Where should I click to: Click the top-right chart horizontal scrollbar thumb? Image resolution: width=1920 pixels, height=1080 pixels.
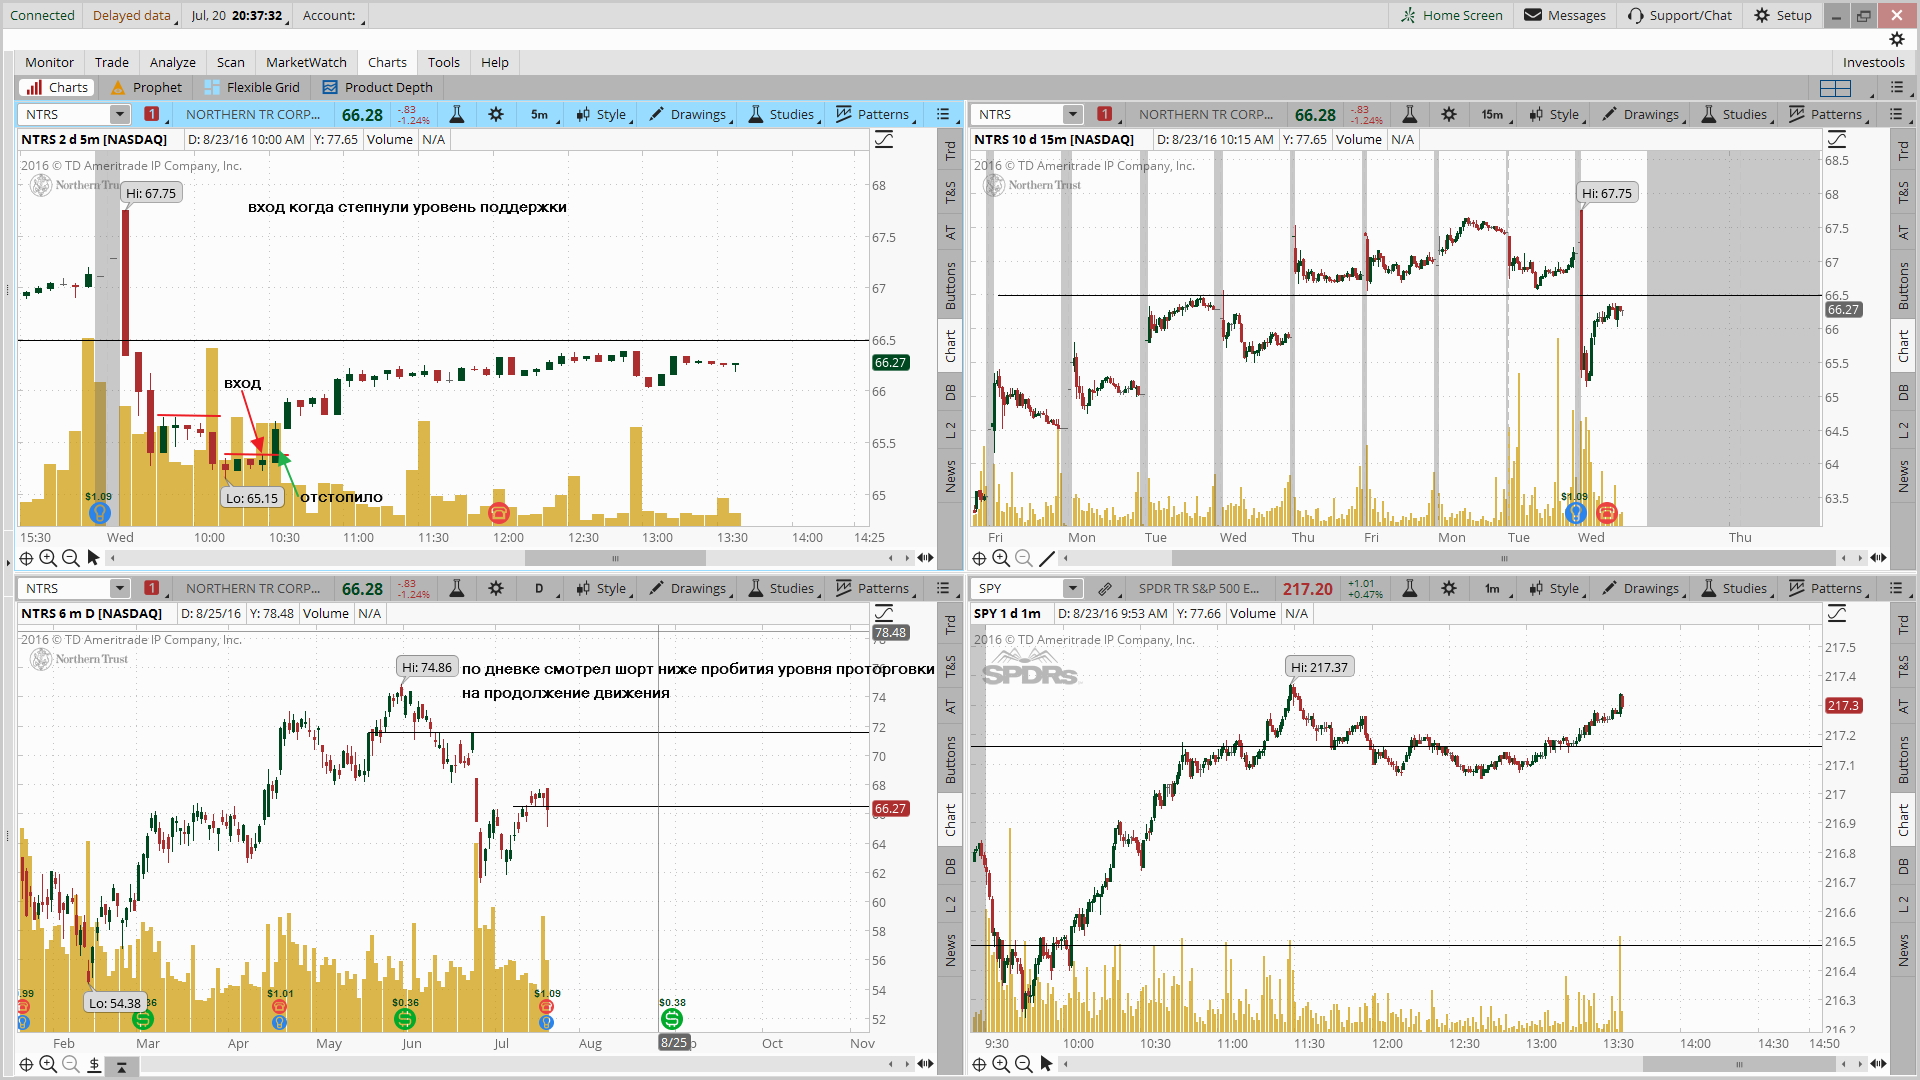tap(1505, 558)
